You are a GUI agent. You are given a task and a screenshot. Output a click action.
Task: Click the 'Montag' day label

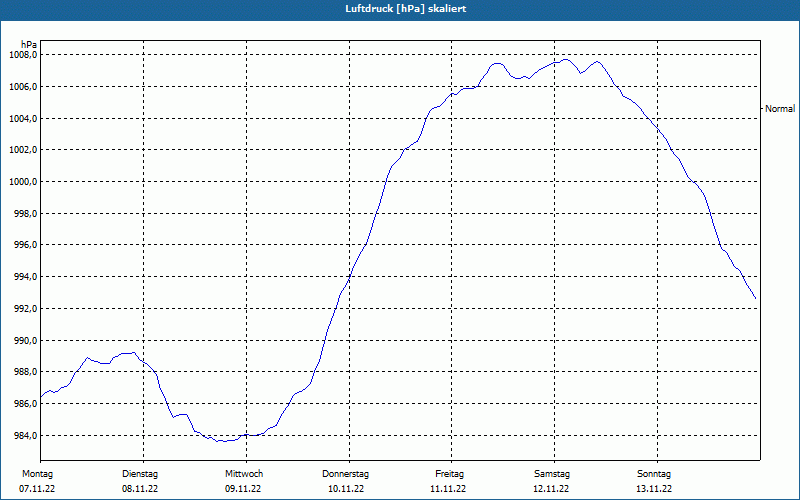[x=37, y=474]
